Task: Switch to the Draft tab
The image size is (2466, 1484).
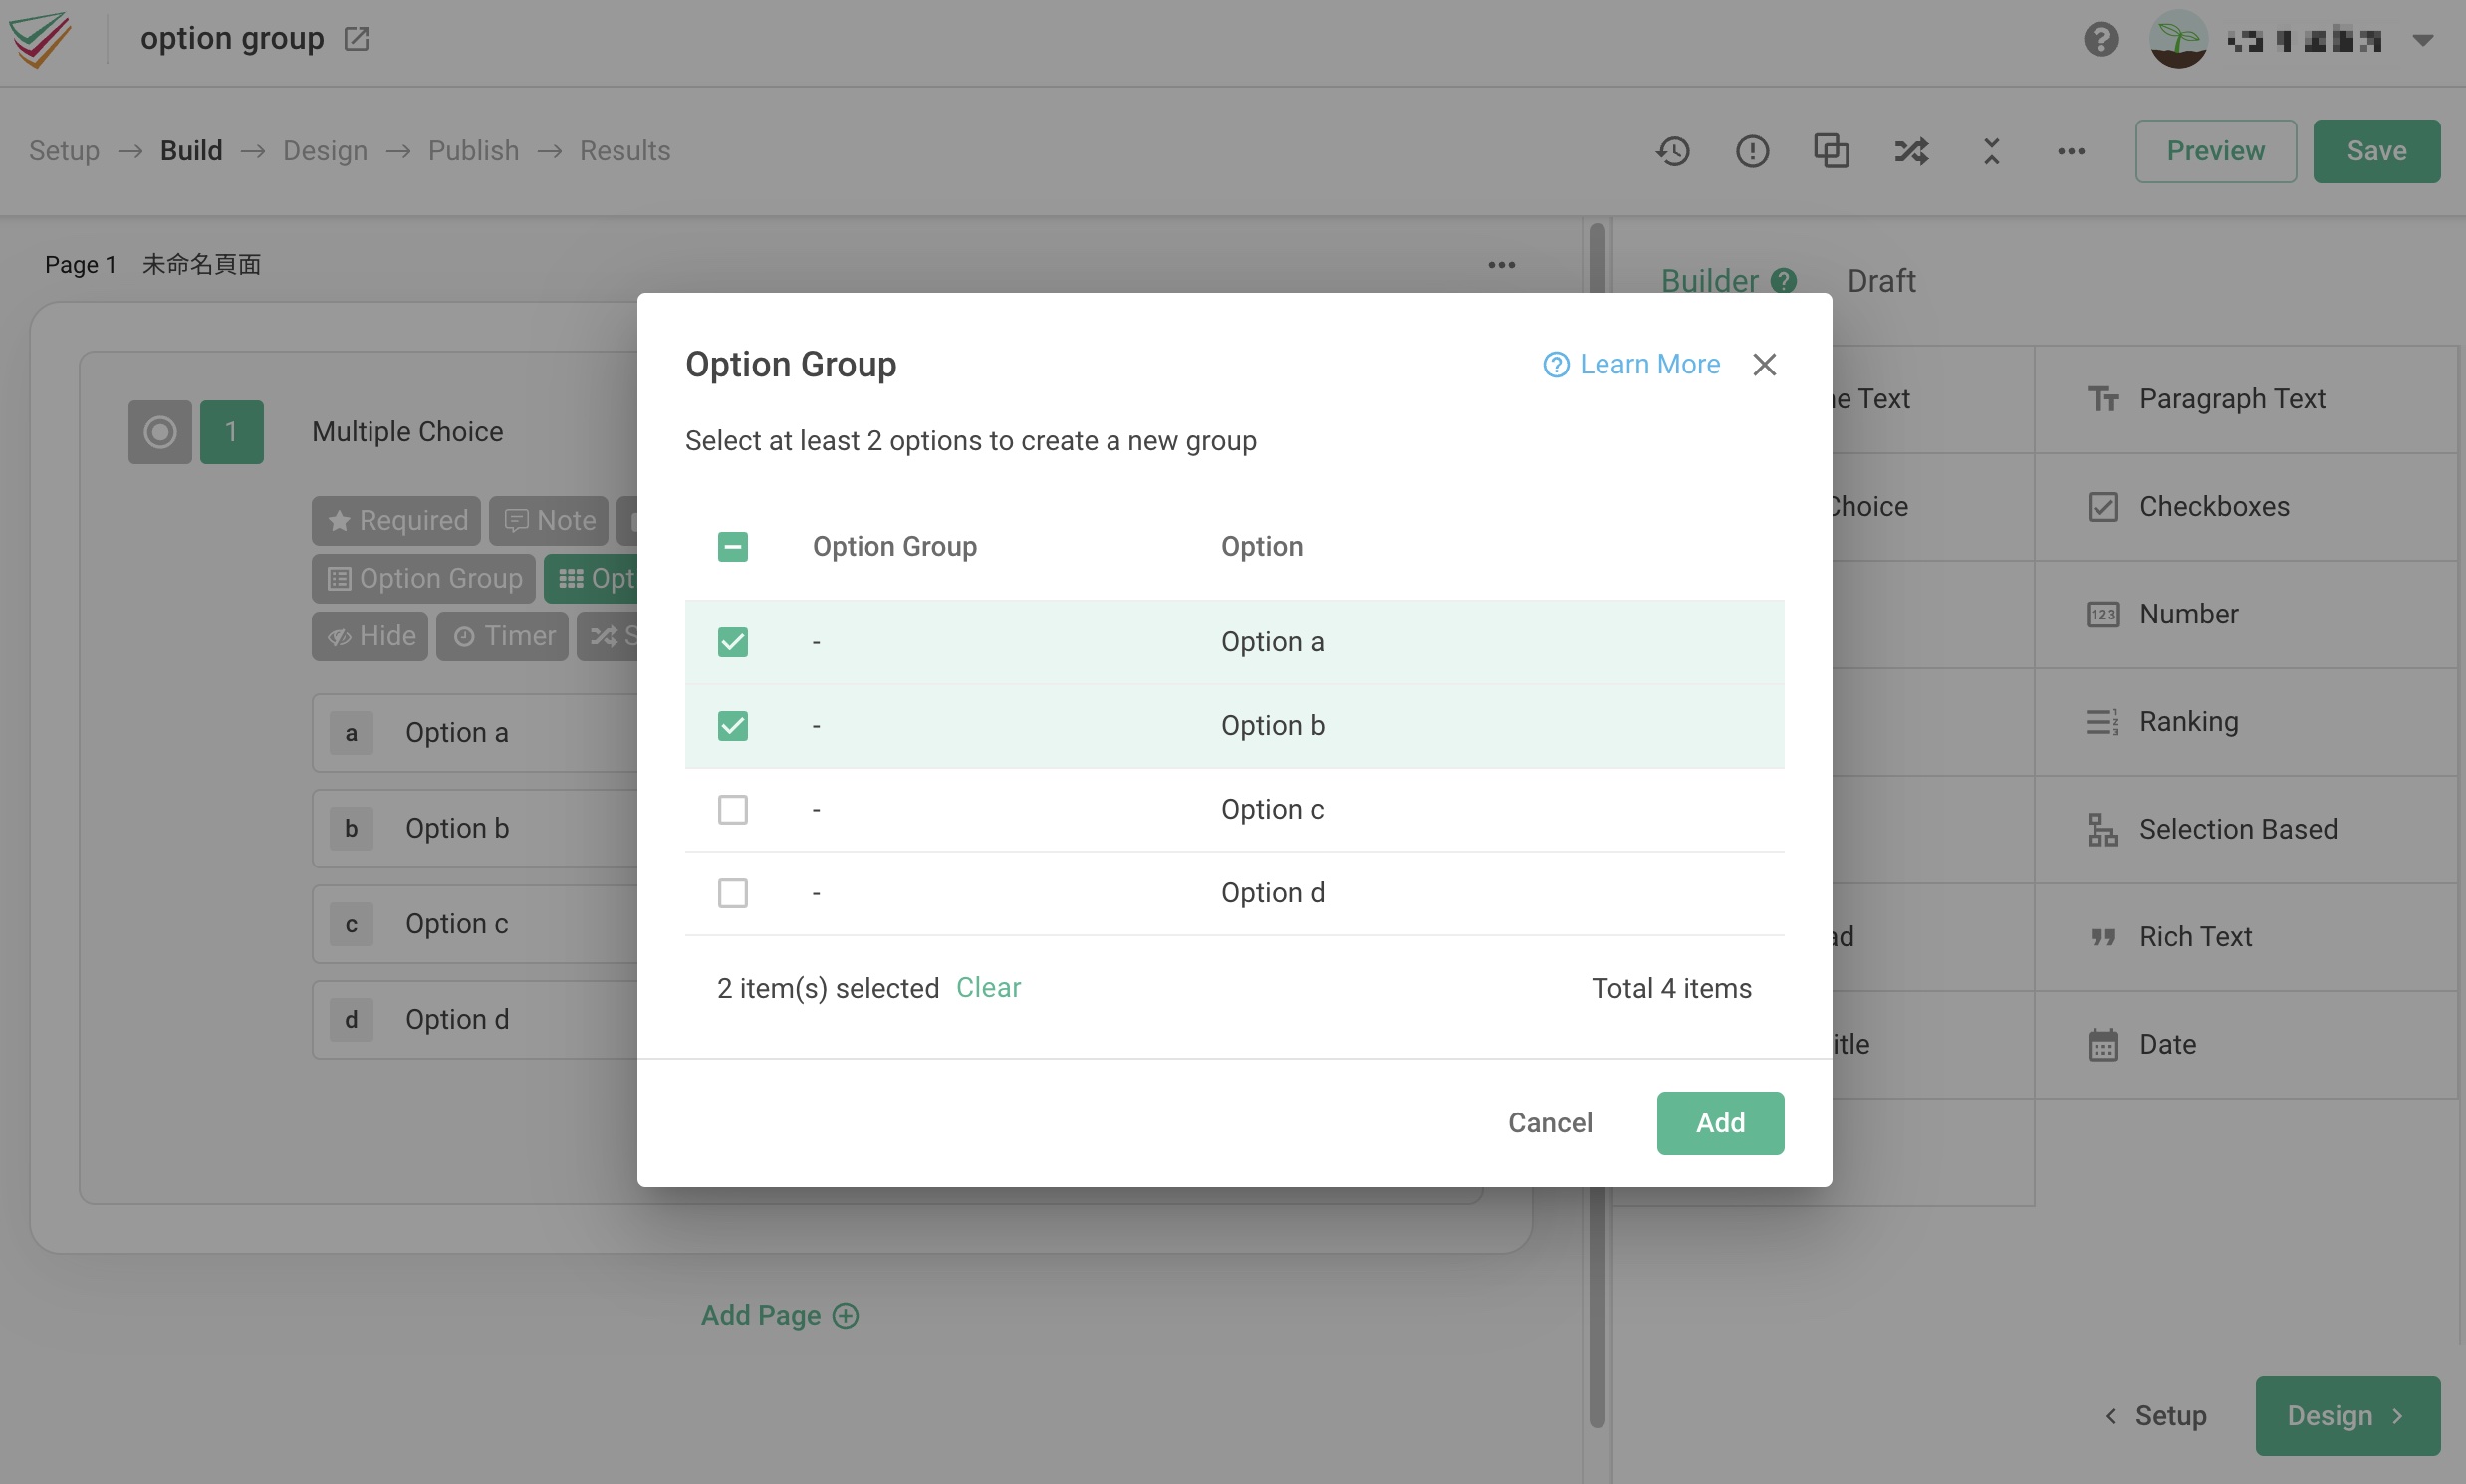Action: tap(1881, 280)
